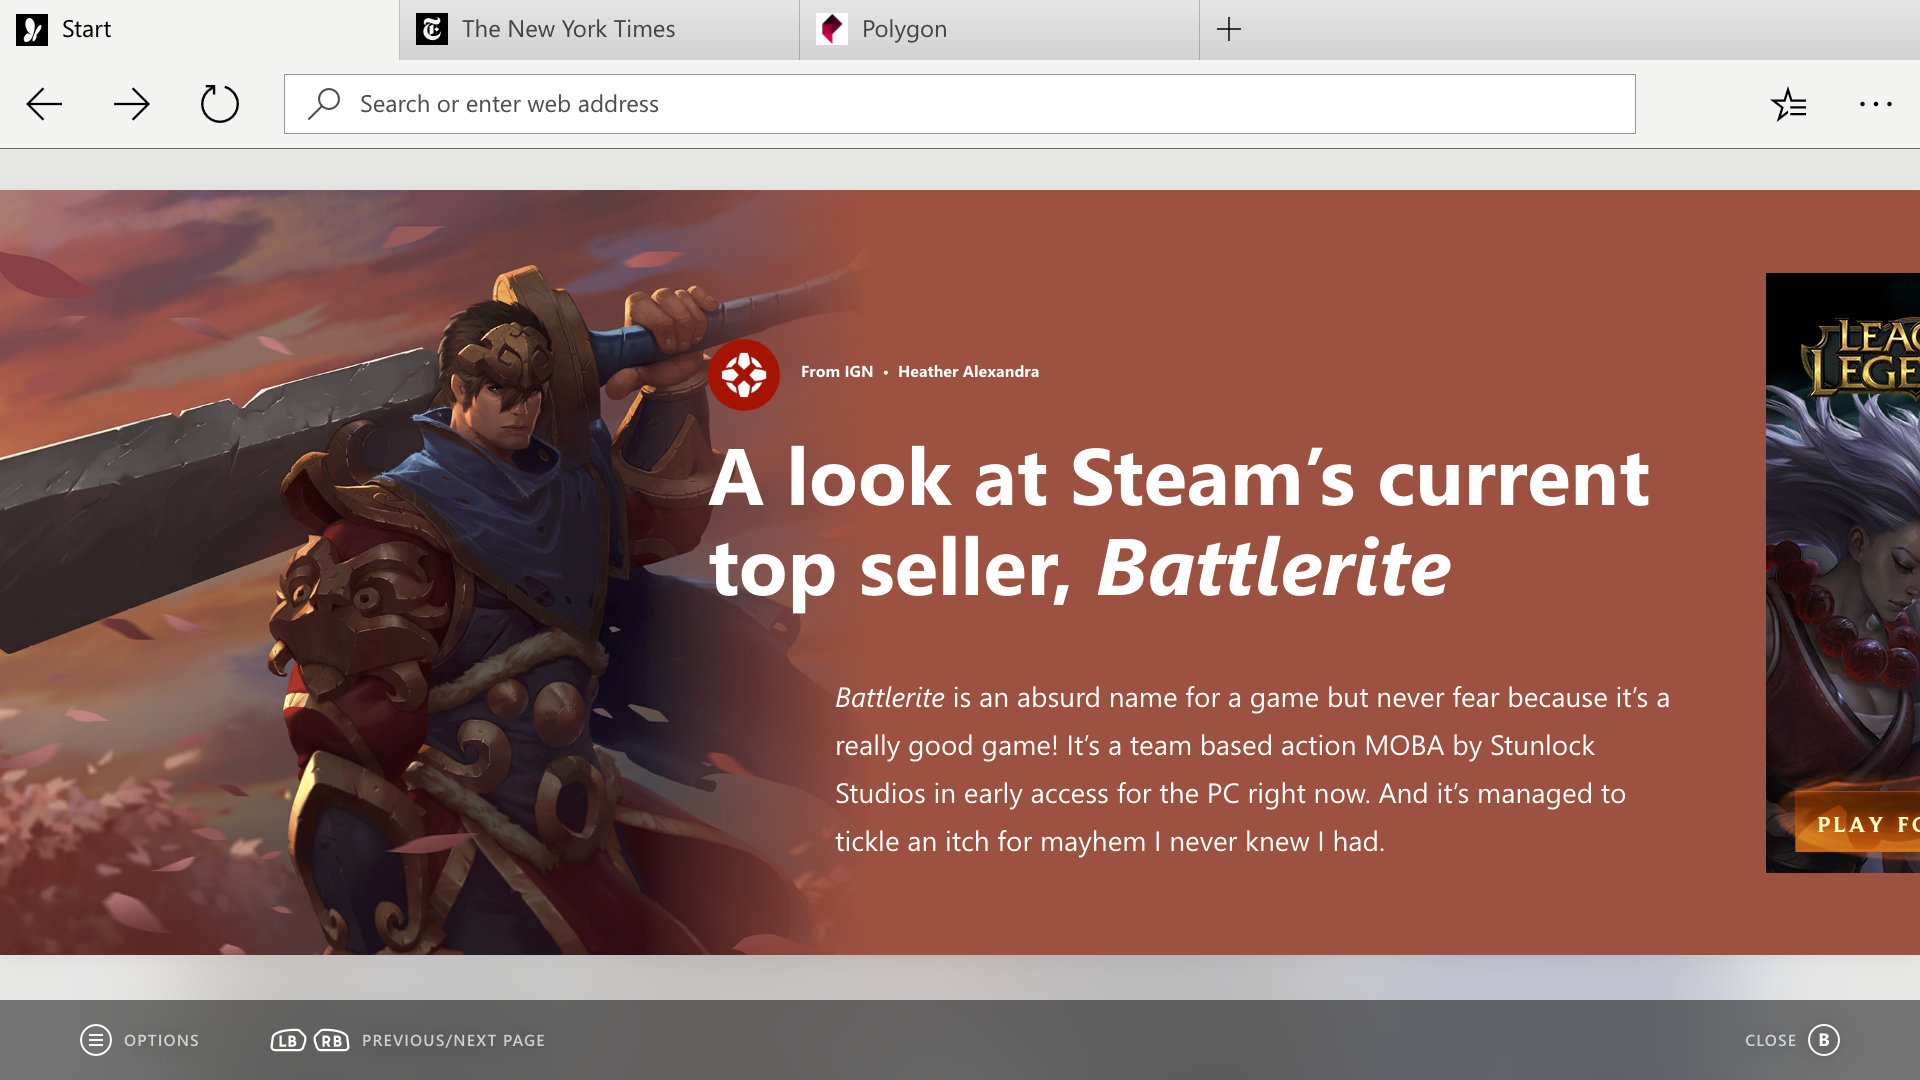The width and height of the screenshot is (1920, 1080).
Task: Open a new tab with plus icon
Action: [x=1229, y=29]
